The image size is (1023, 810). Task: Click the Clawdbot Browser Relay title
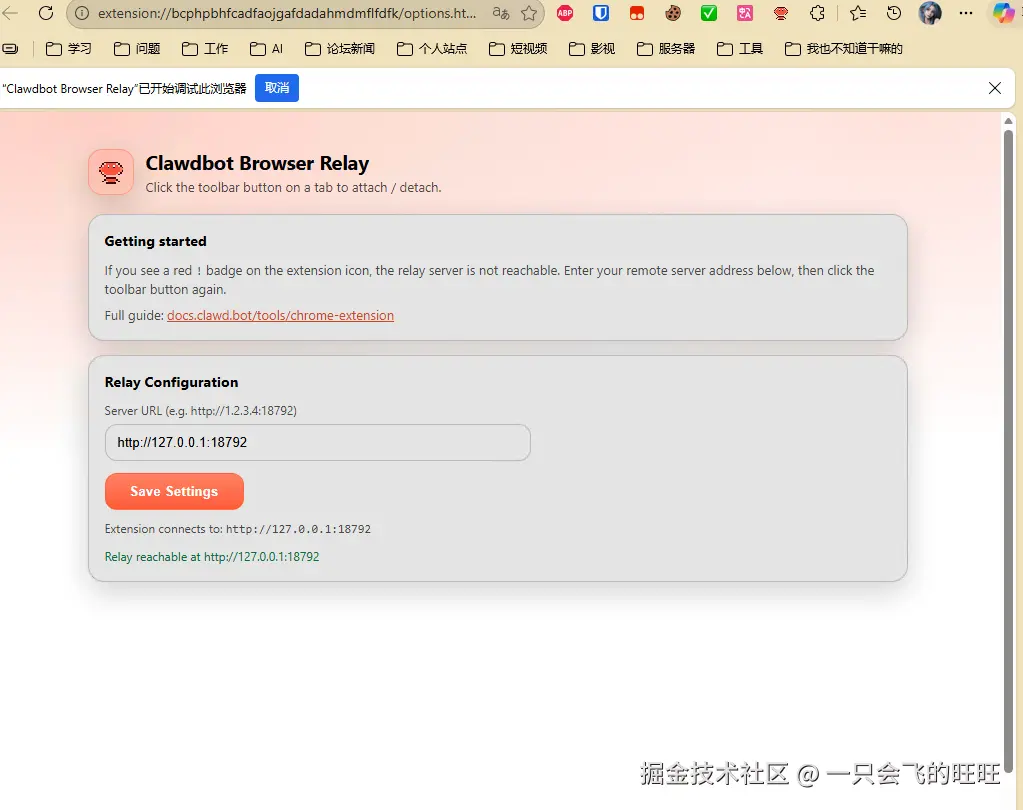pyautogui.click(x=257, y=163)
